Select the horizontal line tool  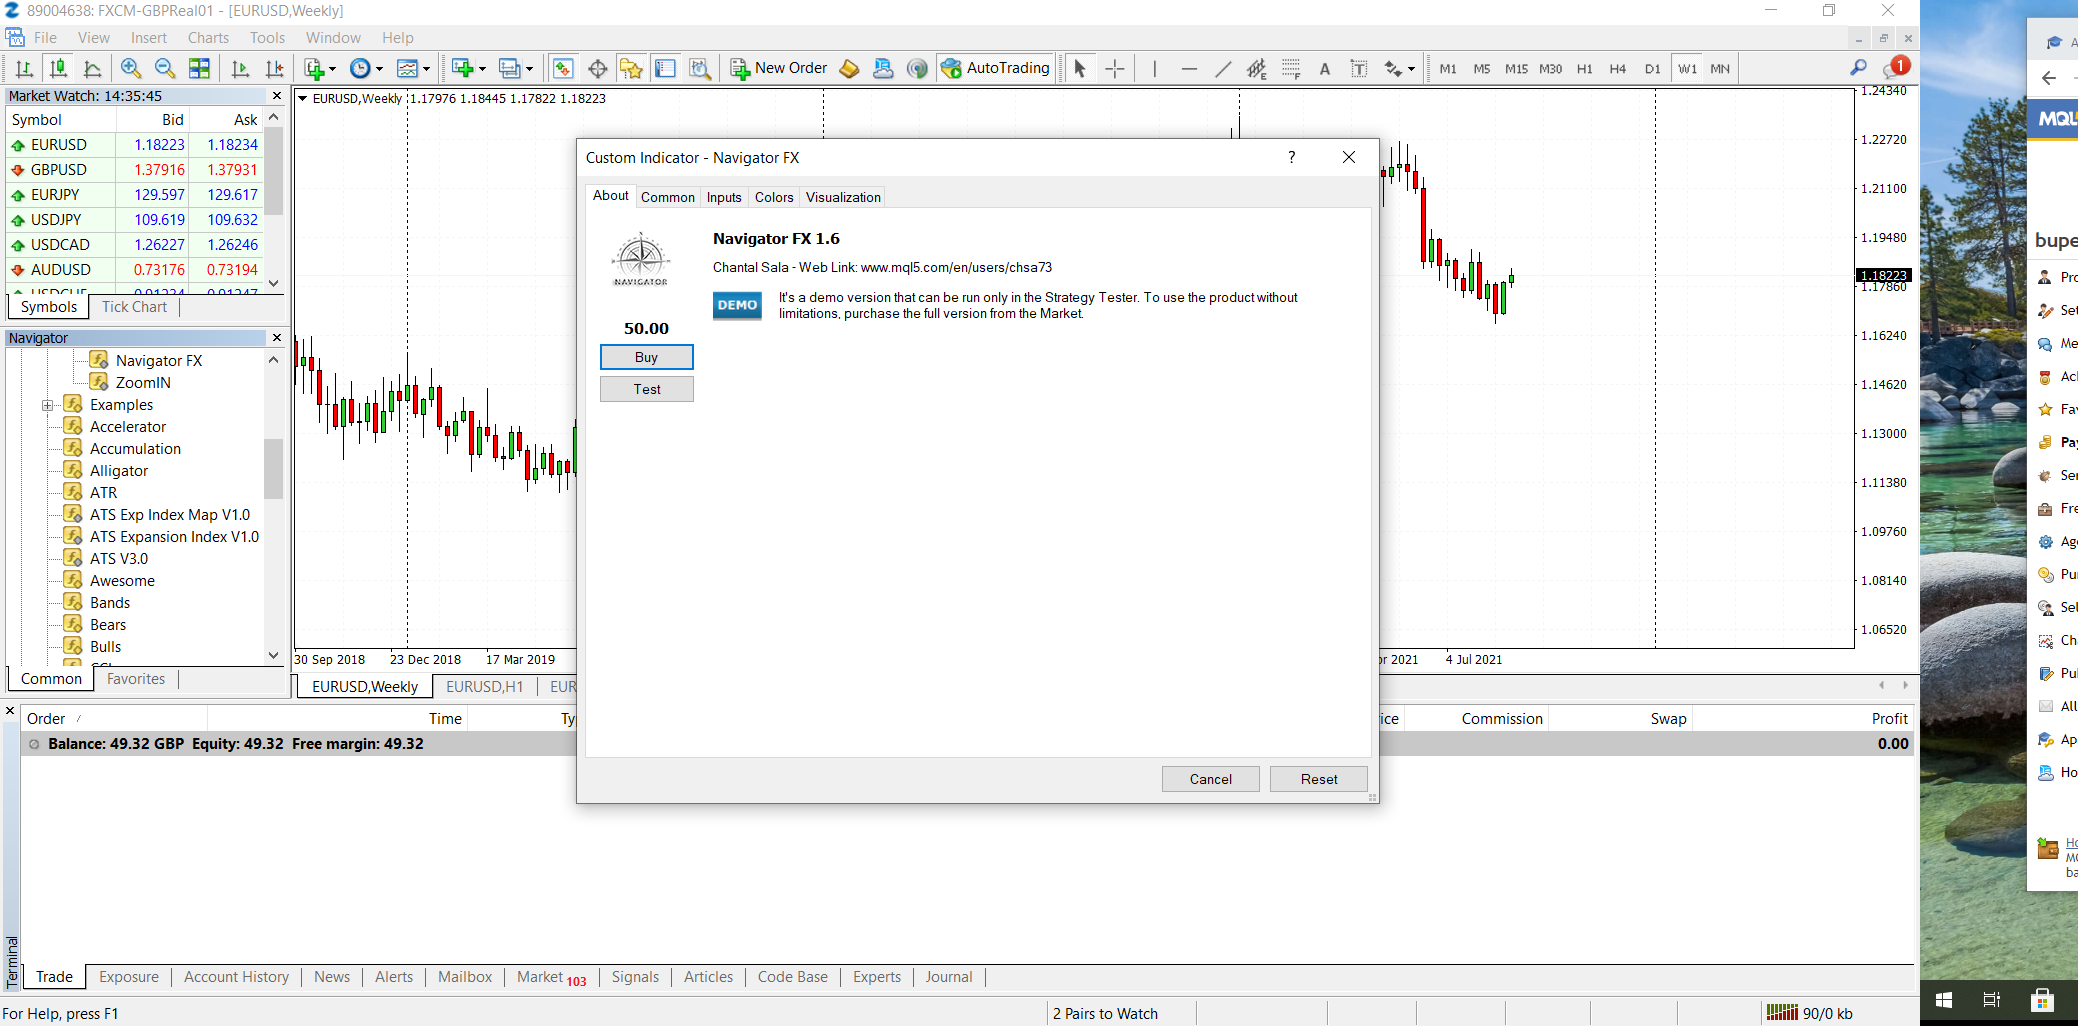click(1189, 68)
